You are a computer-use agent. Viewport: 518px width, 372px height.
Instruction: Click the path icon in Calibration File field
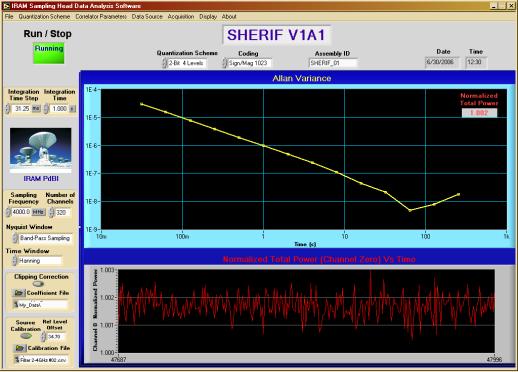point(16,359)
